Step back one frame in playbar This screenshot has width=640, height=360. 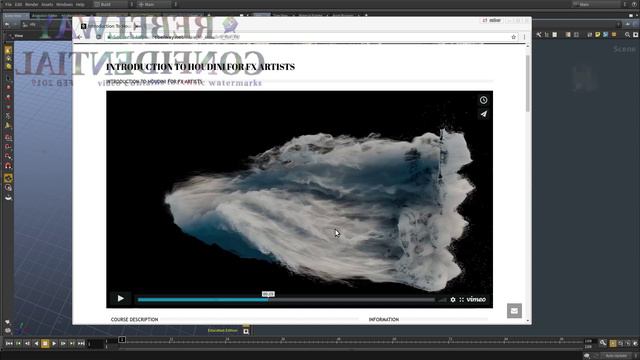click(27, 344)
